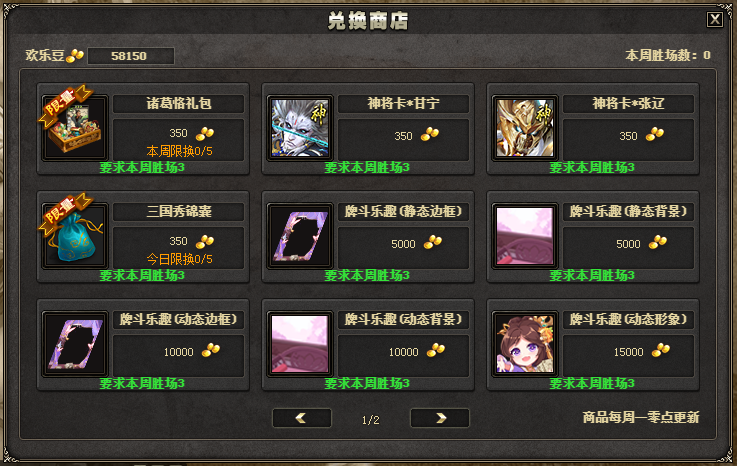The image size is (737, 466).
Task: Go to the next shop page arrow
Action: (x=440, y=418)
